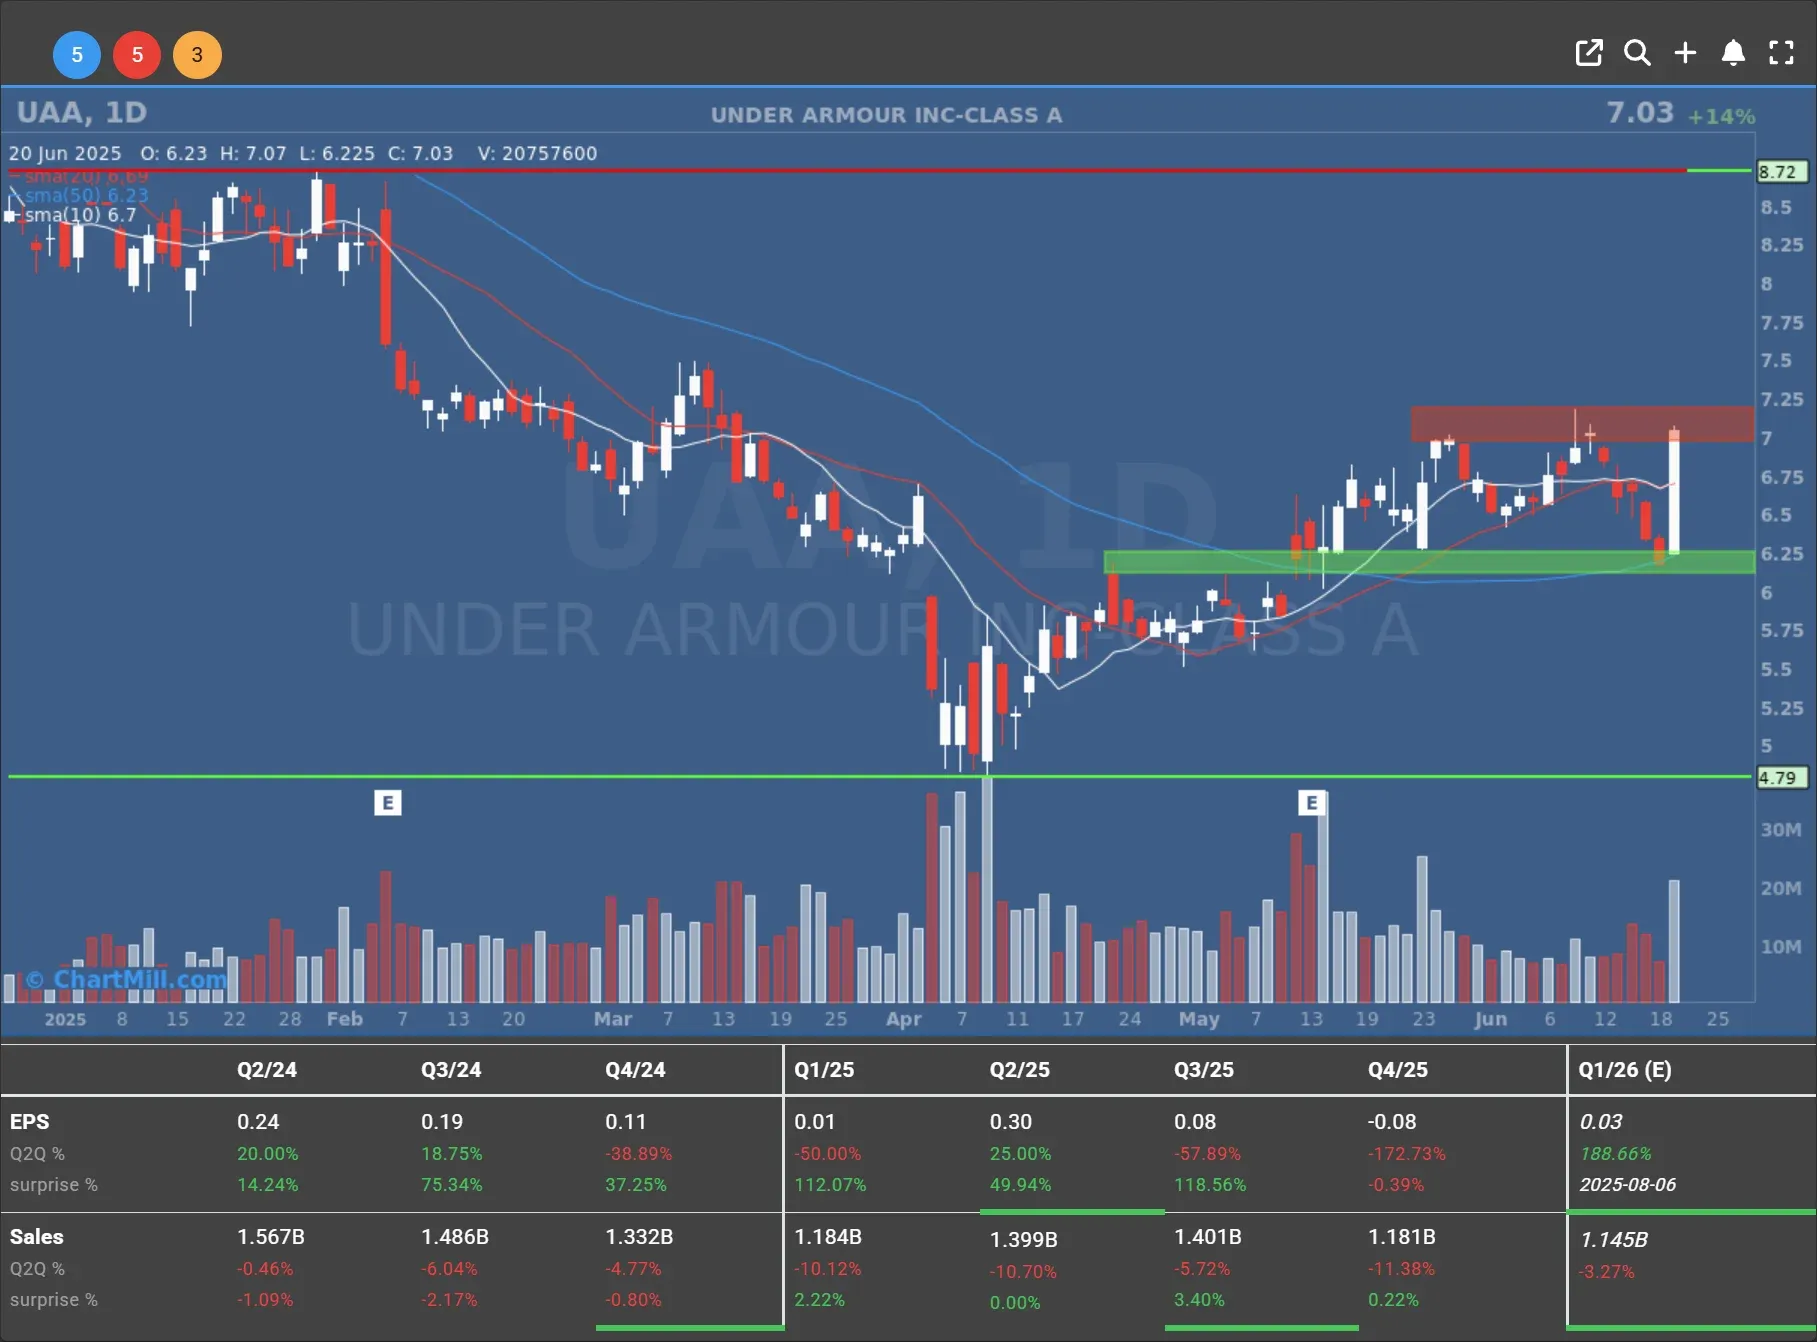Click the sma(50) 6.23 legend label
Image resolution: width=1817 pixels, height=1342 pixels.
pyautogui.click(x=86, y=195)
